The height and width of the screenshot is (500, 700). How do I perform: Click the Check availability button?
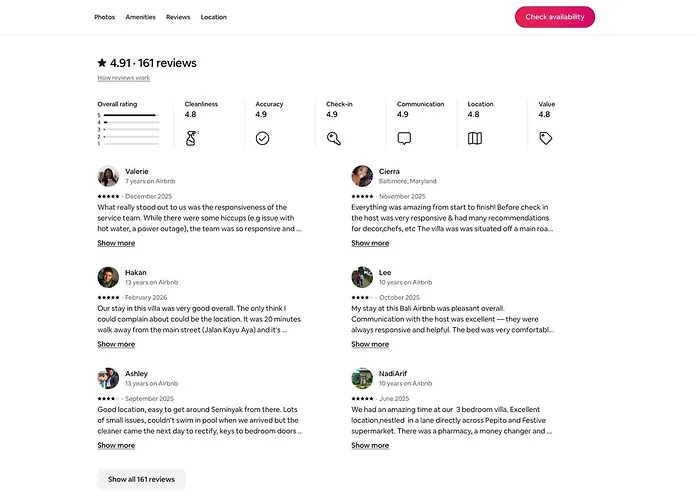coord(555,17)
